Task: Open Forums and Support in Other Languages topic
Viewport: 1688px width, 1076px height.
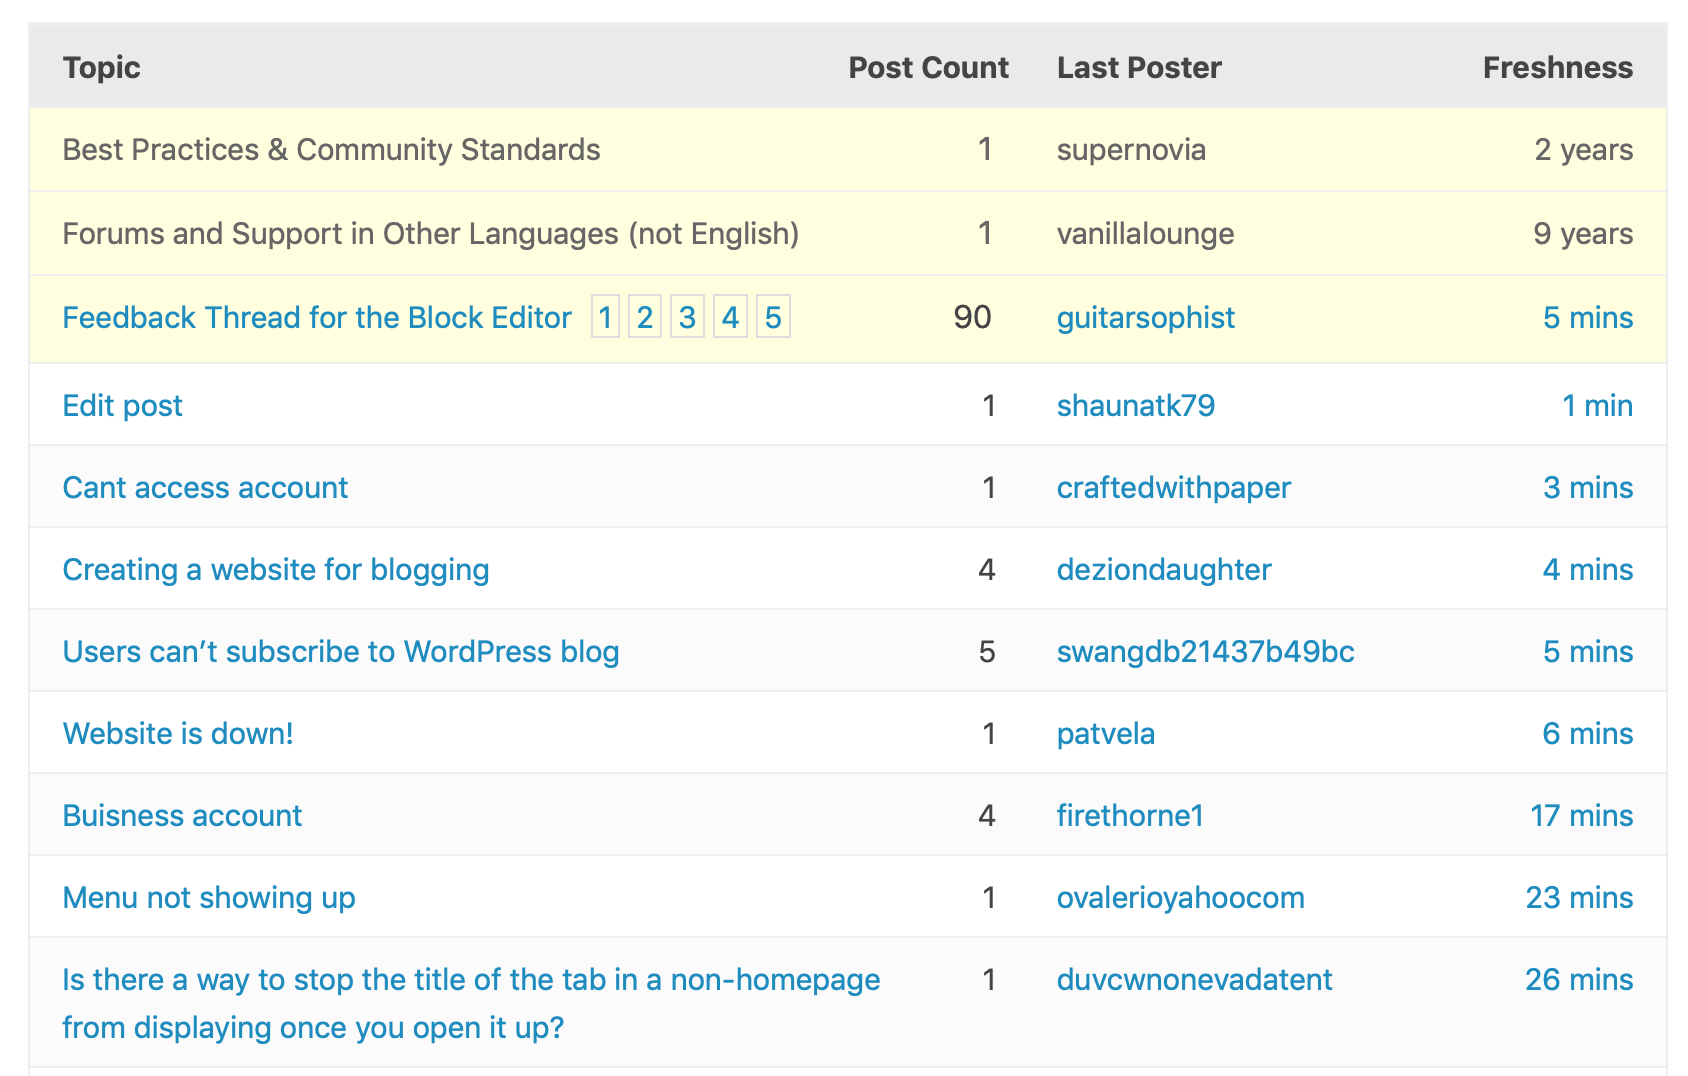Action: pos(430,233)
